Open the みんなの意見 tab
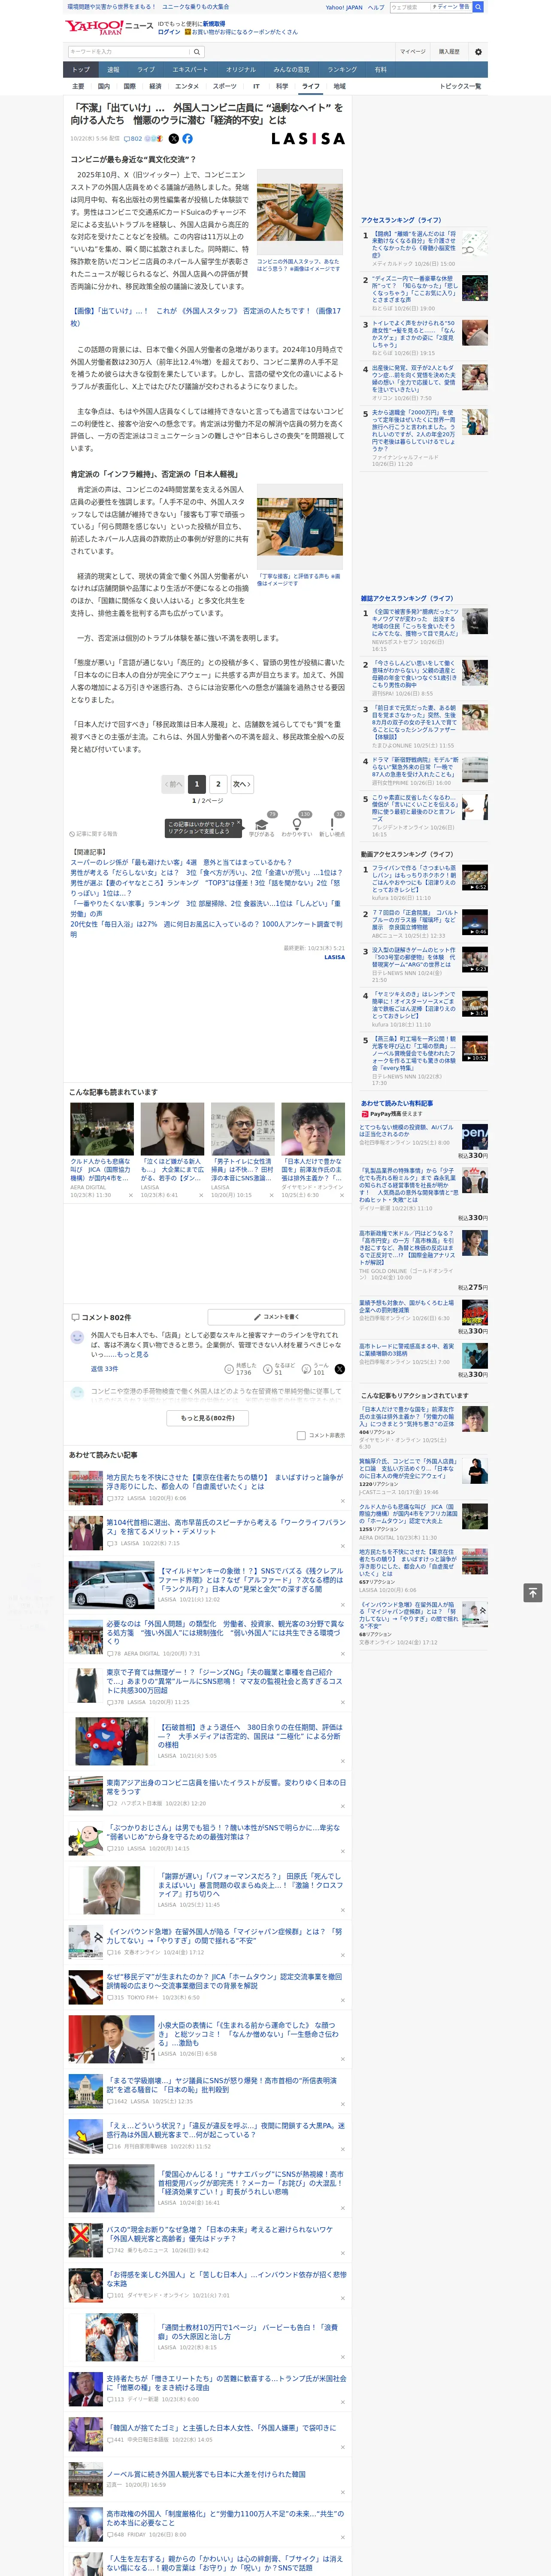 pyautogui.click(x=292, y=70)
